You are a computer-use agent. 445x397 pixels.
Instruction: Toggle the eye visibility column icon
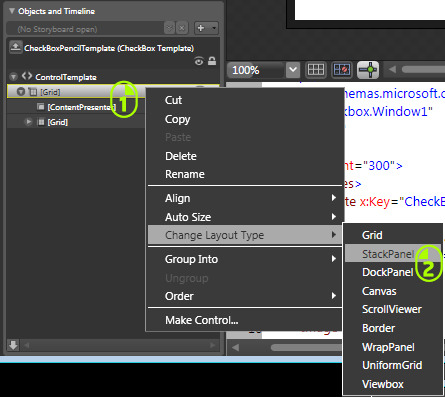[199, 62]
